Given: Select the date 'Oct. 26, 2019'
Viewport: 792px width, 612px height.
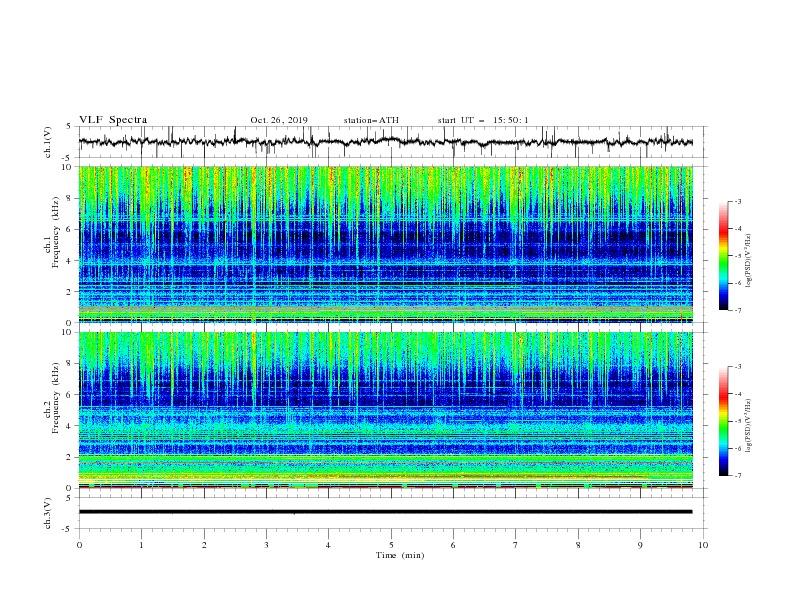Looking at the screenshot, I should tap(279, 120).
